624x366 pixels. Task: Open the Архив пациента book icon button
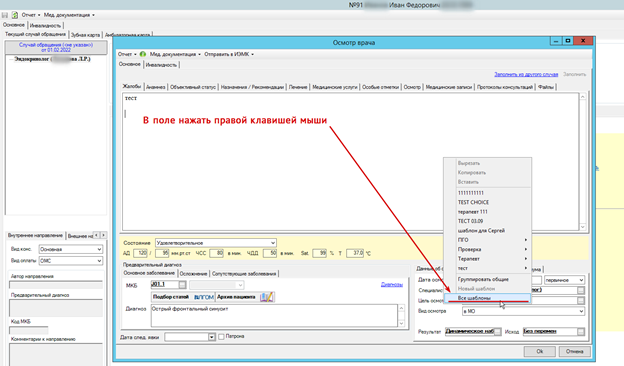[266, 297]
